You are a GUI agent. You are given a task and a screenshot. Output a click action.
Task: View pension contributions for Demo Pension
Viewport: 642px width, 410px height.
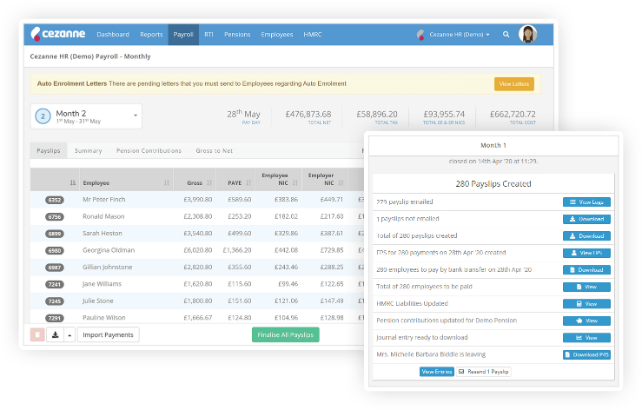(x=587, y=321)
